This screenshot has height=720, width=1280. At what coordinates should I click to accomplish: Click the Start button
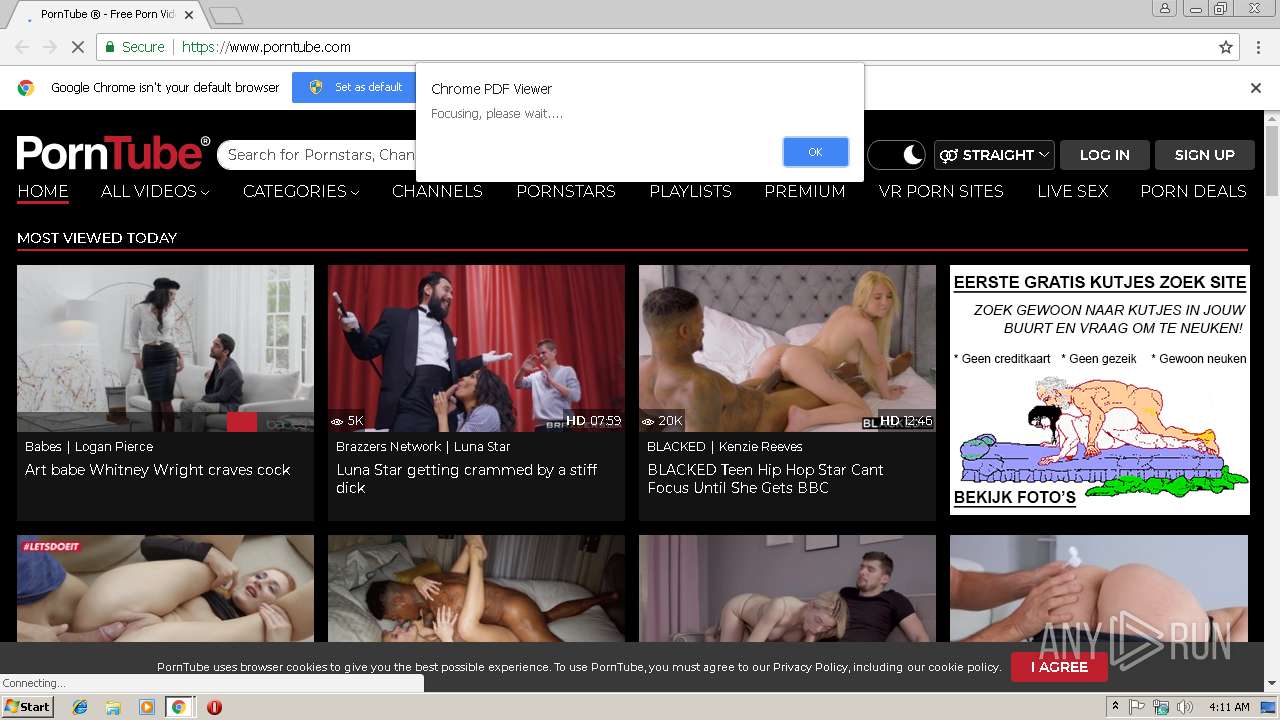(28, 707)
